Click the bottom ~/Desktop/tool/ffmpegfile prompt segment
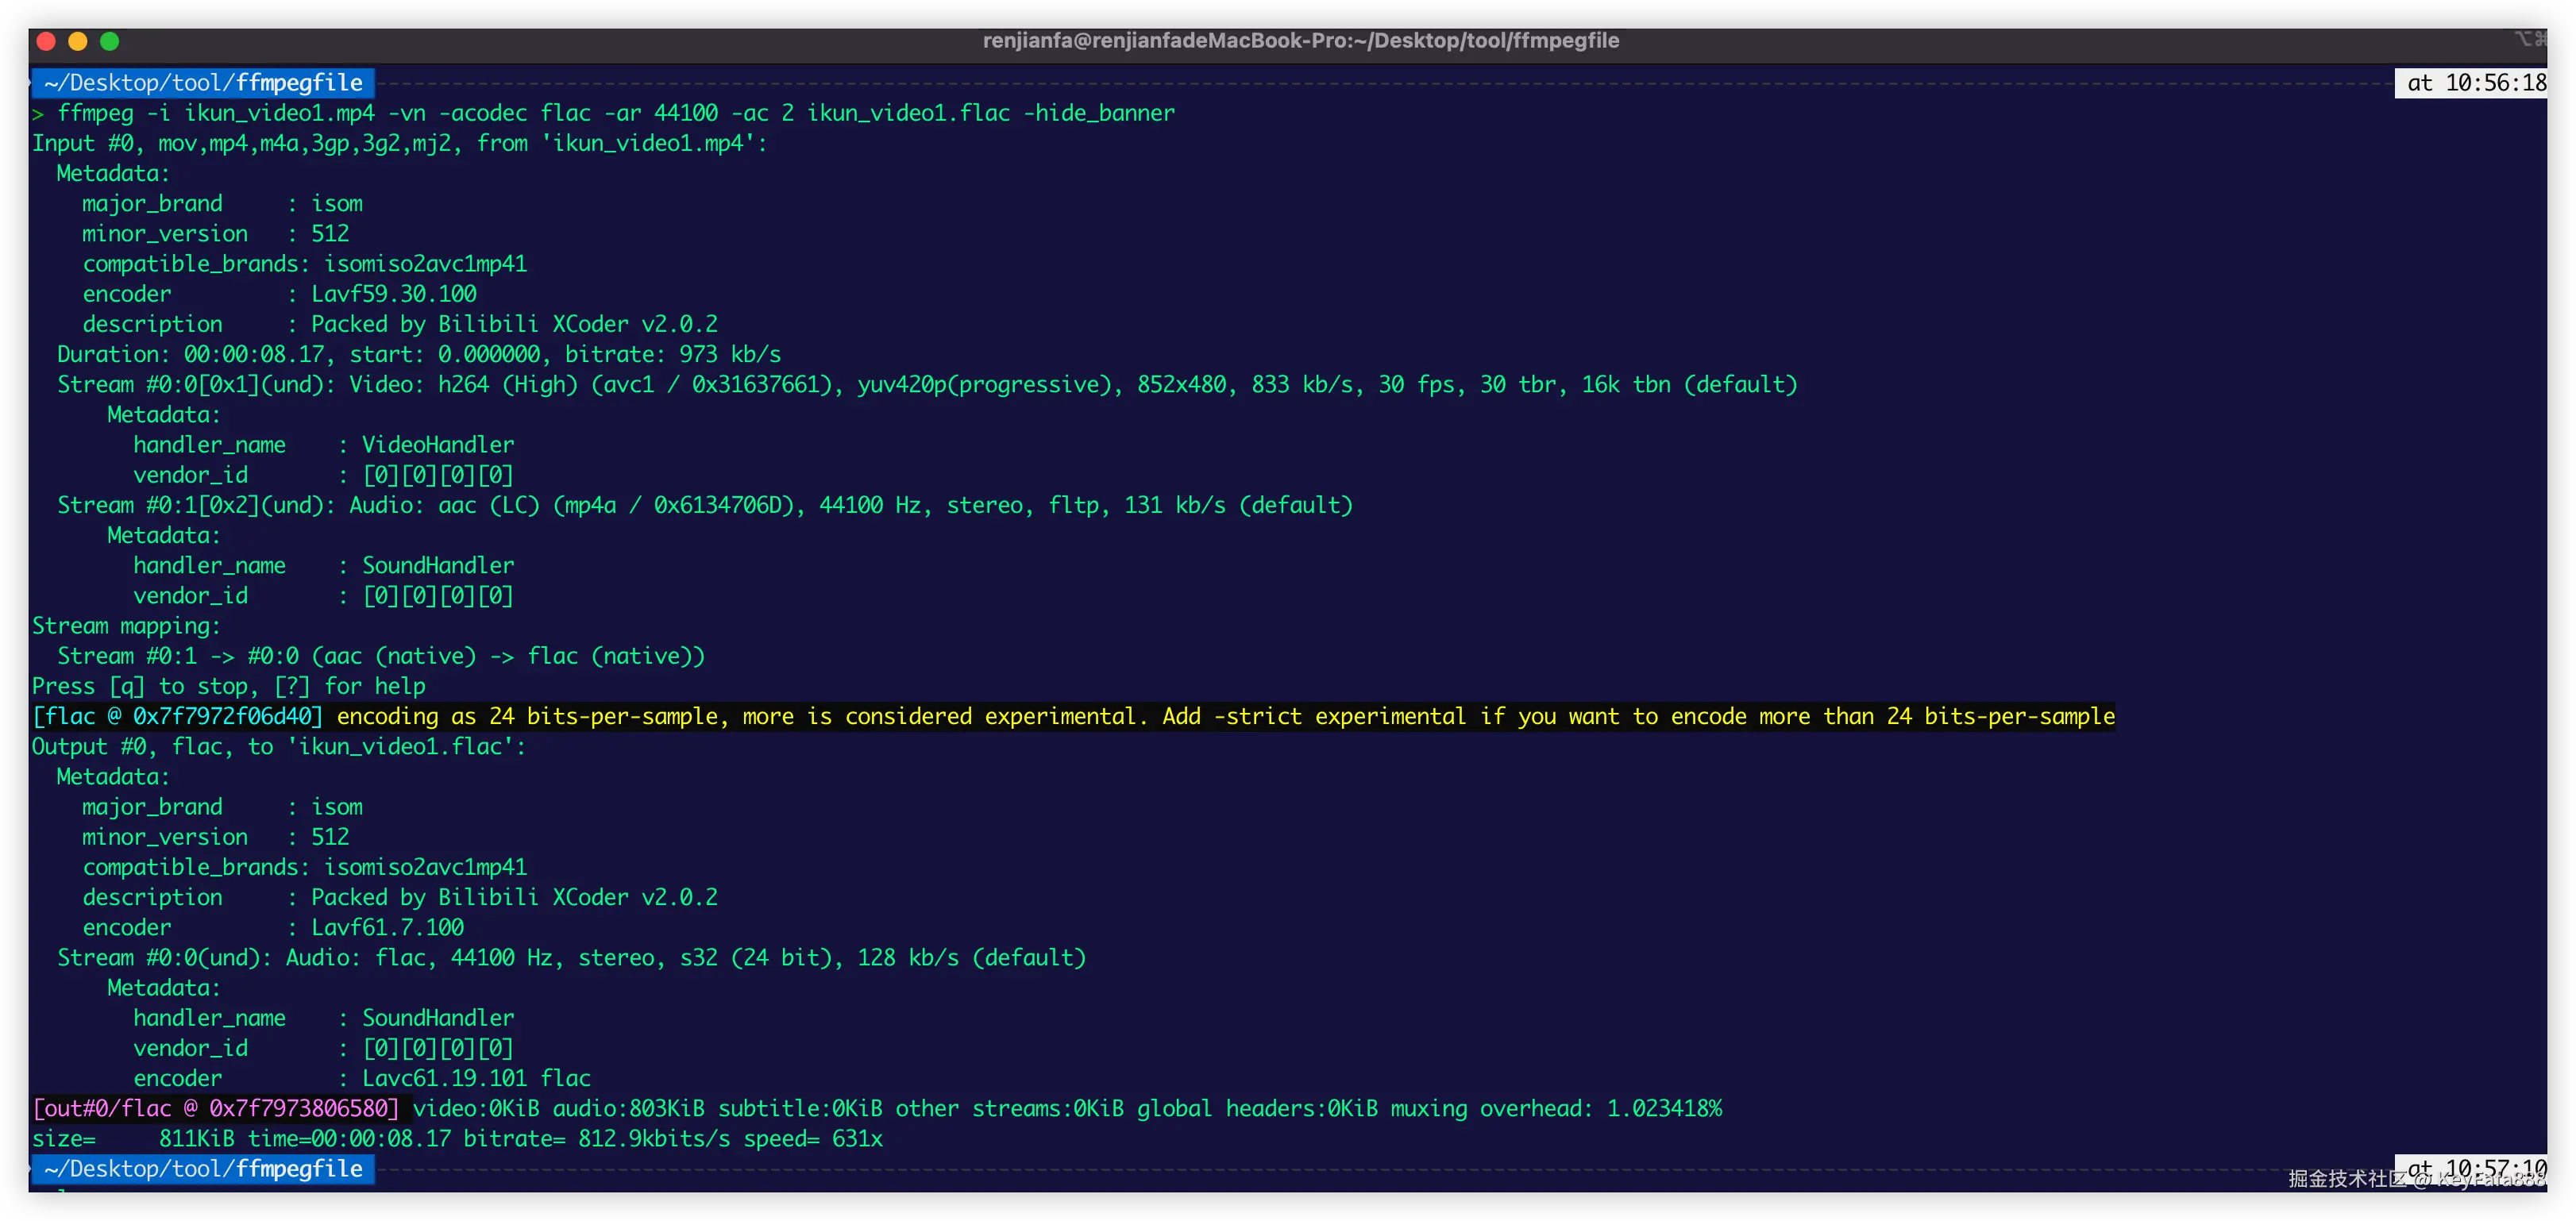This screenshot has height=1221, width=2576. [203, 1168]
